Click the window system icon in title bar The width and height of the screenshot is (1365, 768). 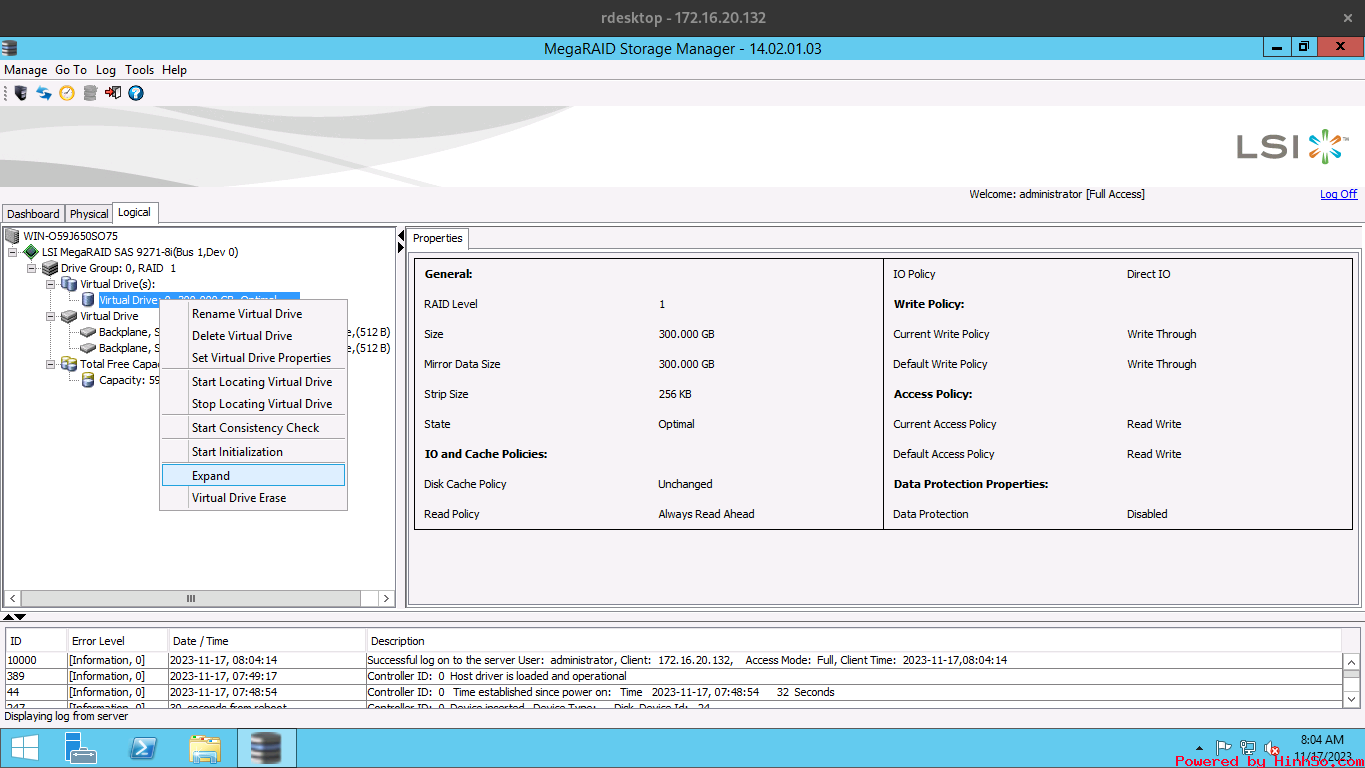pos(9,48)
